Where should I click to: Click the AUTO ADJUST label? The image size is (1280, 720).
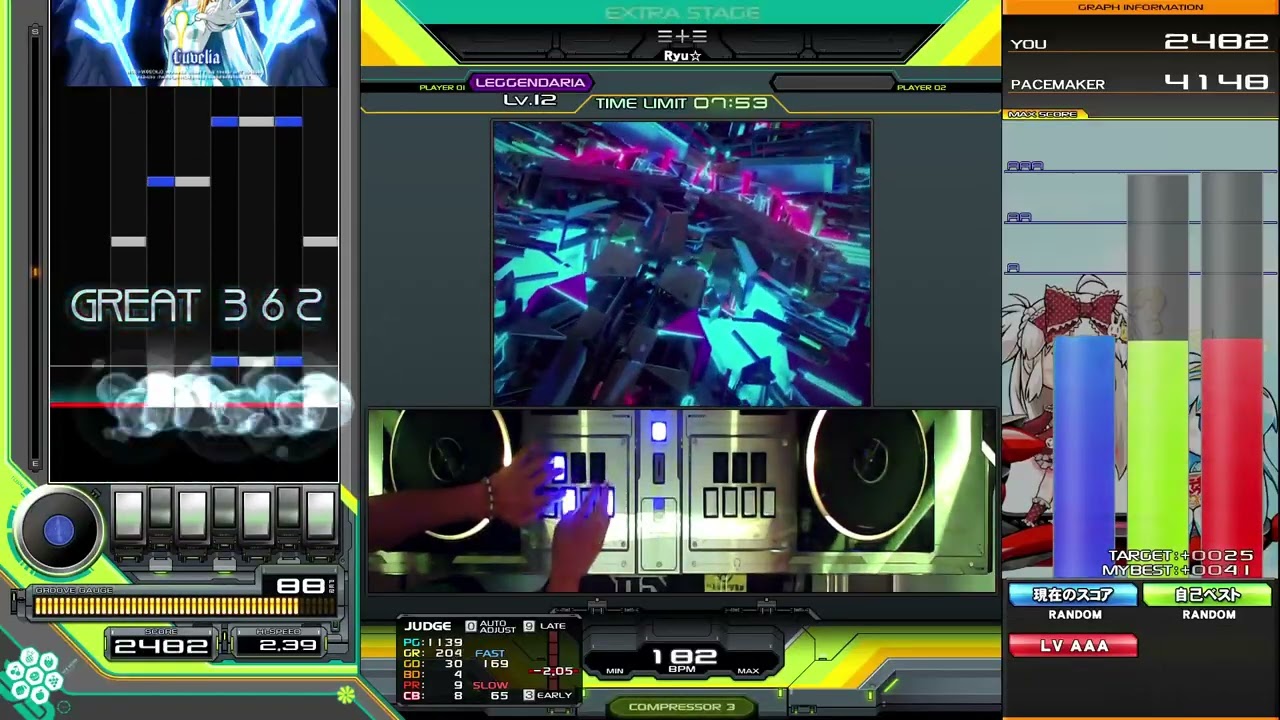pyautogui.click(x=497, y=626)
